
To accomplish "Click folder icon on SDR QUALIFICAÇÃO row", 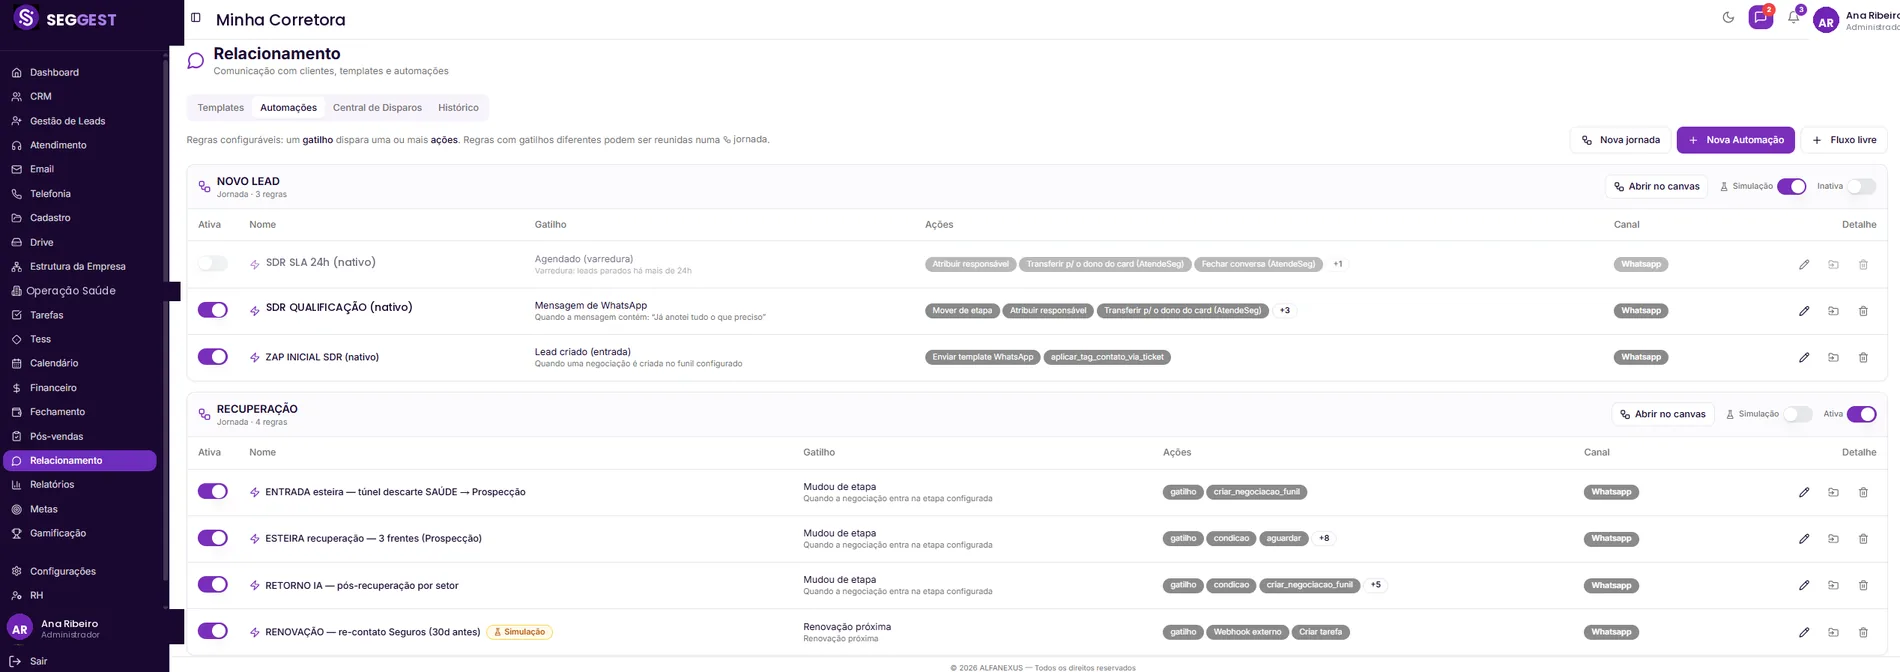I will [x=1833, y=311].
